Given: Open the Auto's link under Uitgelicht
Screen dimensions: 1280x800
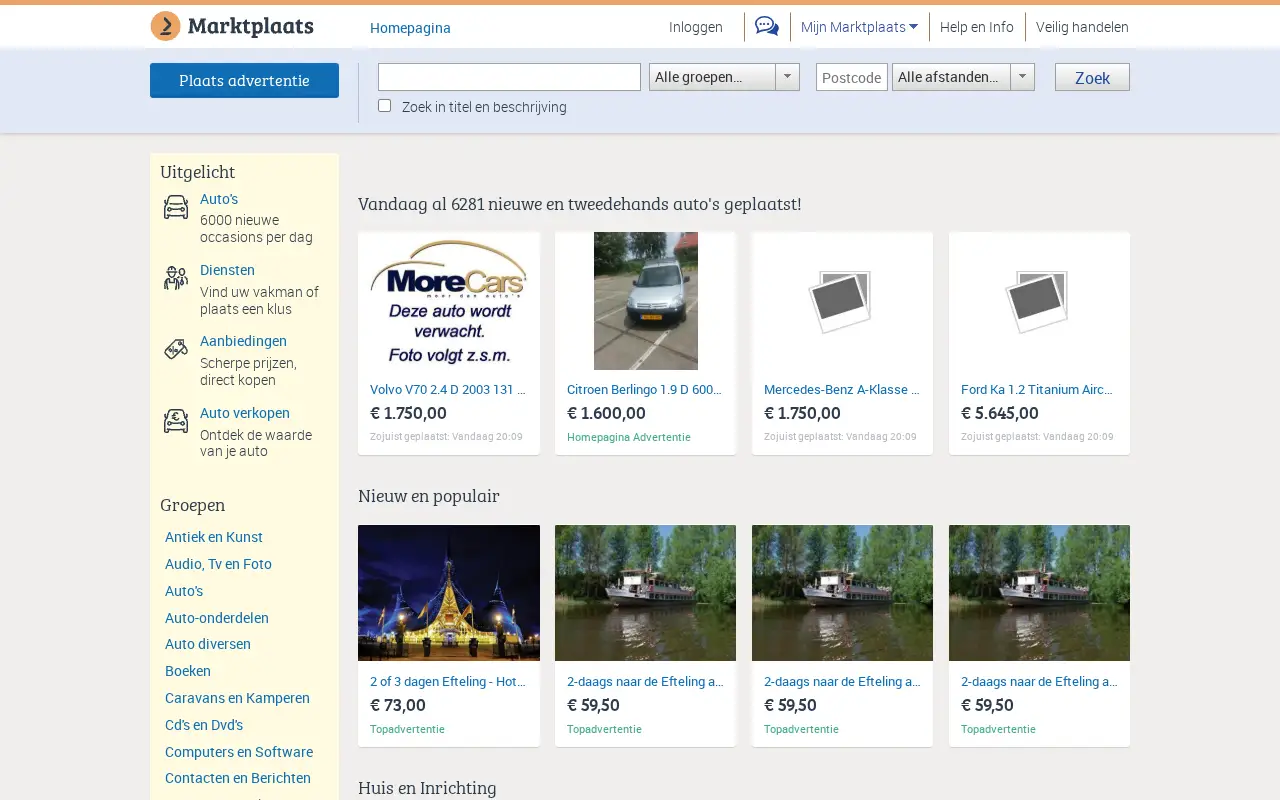Looking at the screenshot, I should 219,199.
